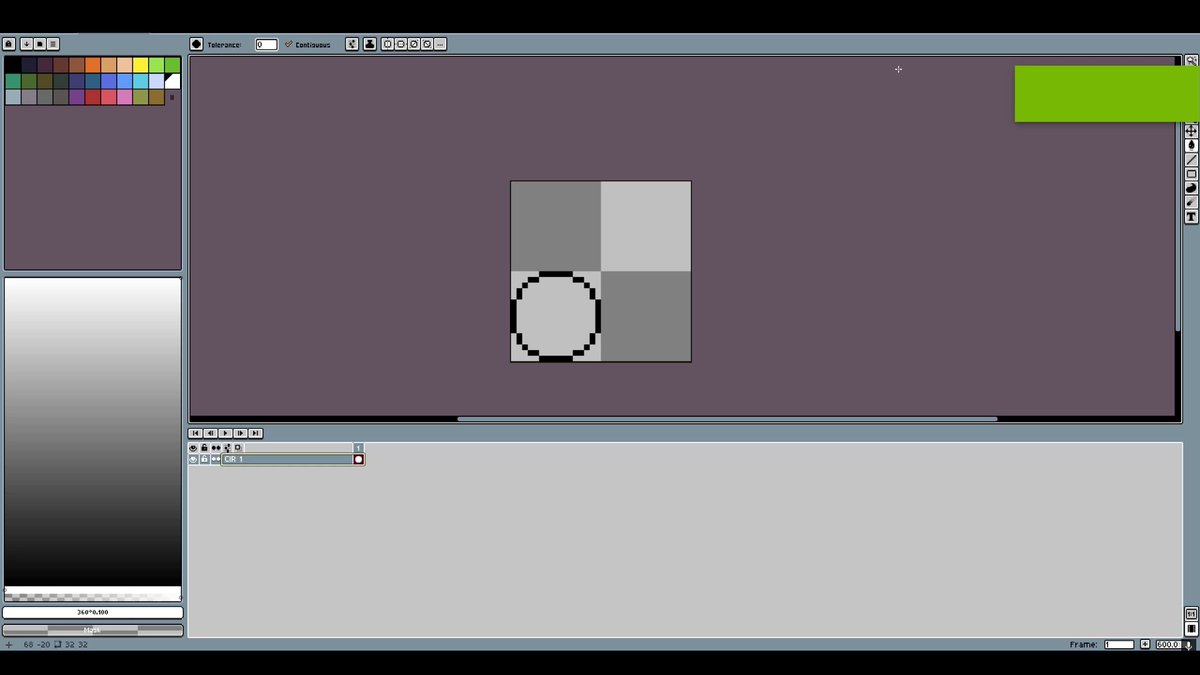
Task: Click the foreground color button 360°0,100
Action: coord(93,612)
